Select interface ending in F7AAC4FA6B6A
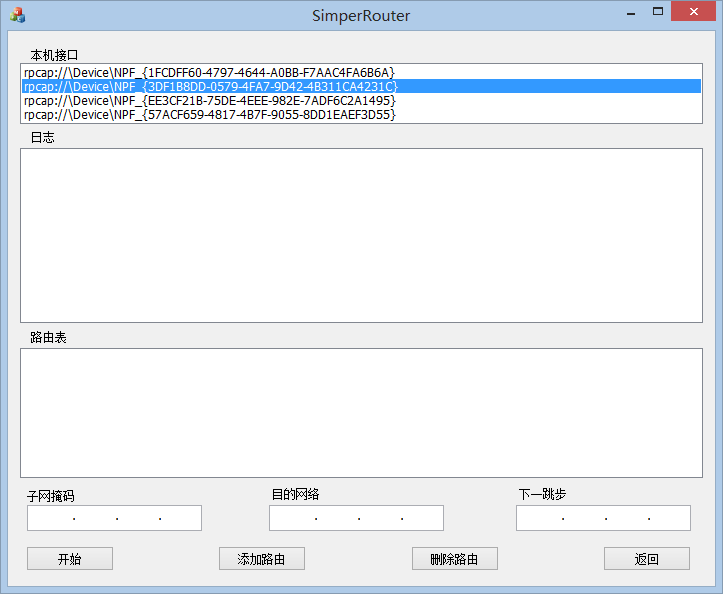 361,72
